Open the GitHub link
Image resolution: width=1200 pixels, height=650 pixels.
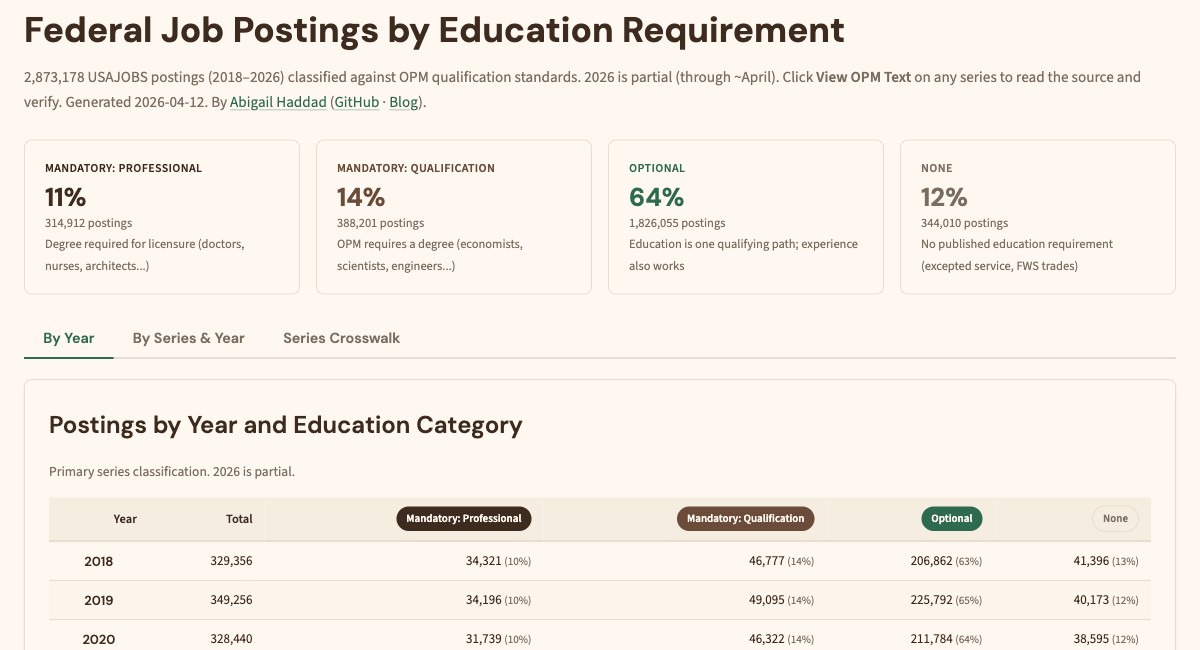point(356,102)
